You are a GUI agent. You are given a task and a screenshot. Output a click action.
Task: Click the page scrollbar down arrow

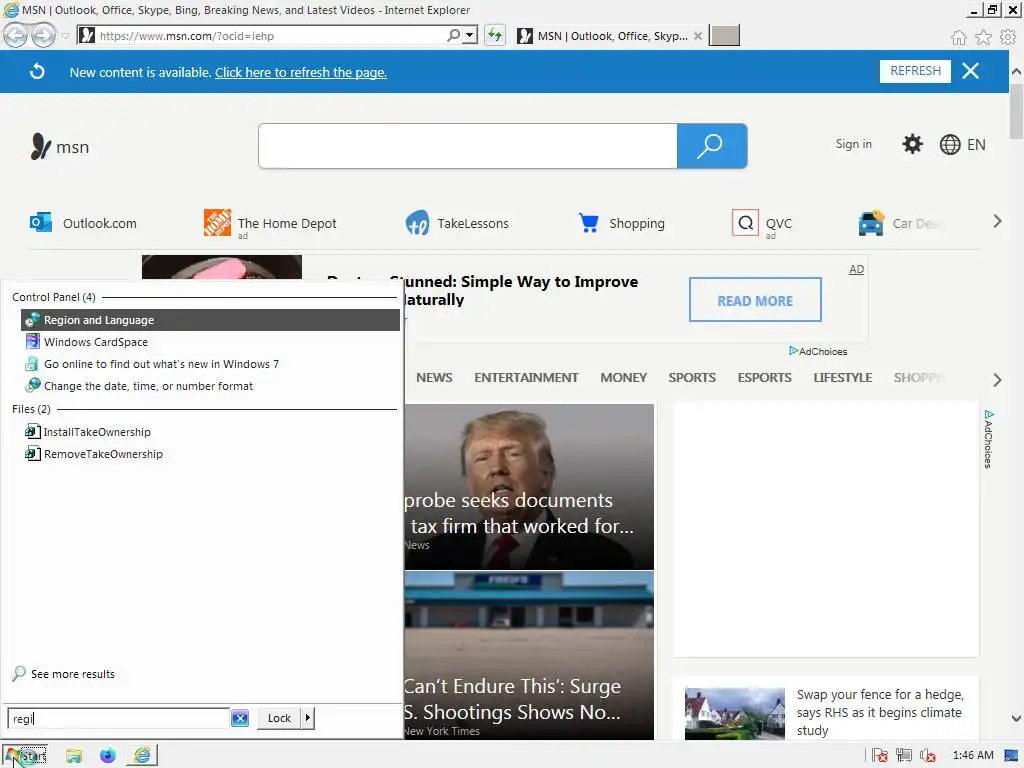[x=1016, y=718]
